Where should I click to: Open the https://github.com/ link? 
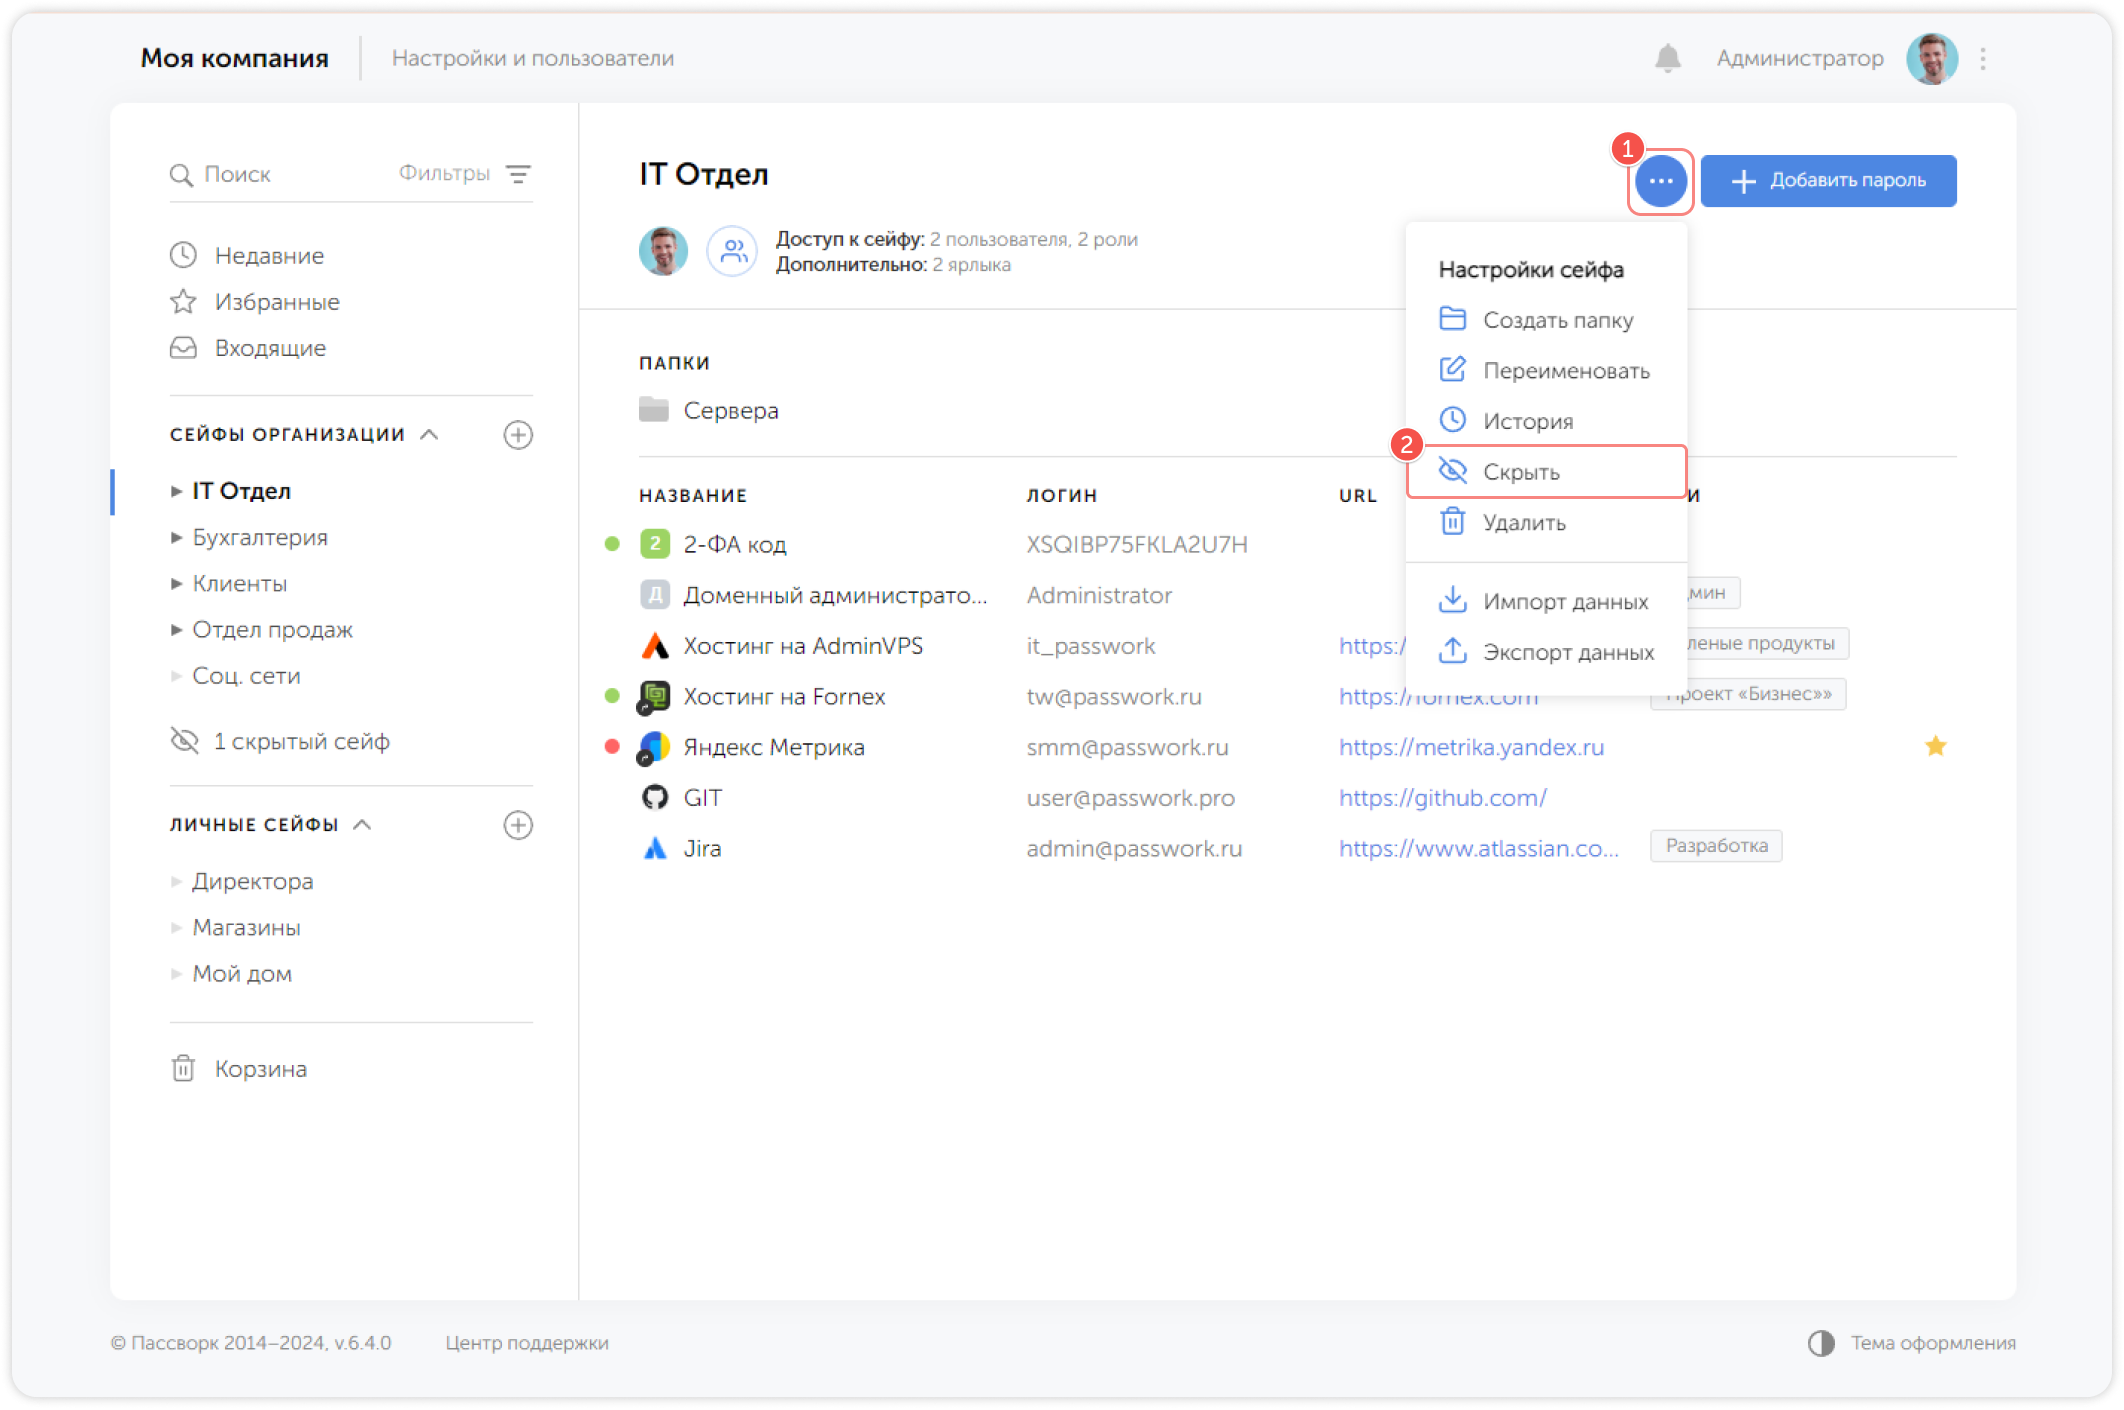pyautogui.click(x=1442, y=798)
